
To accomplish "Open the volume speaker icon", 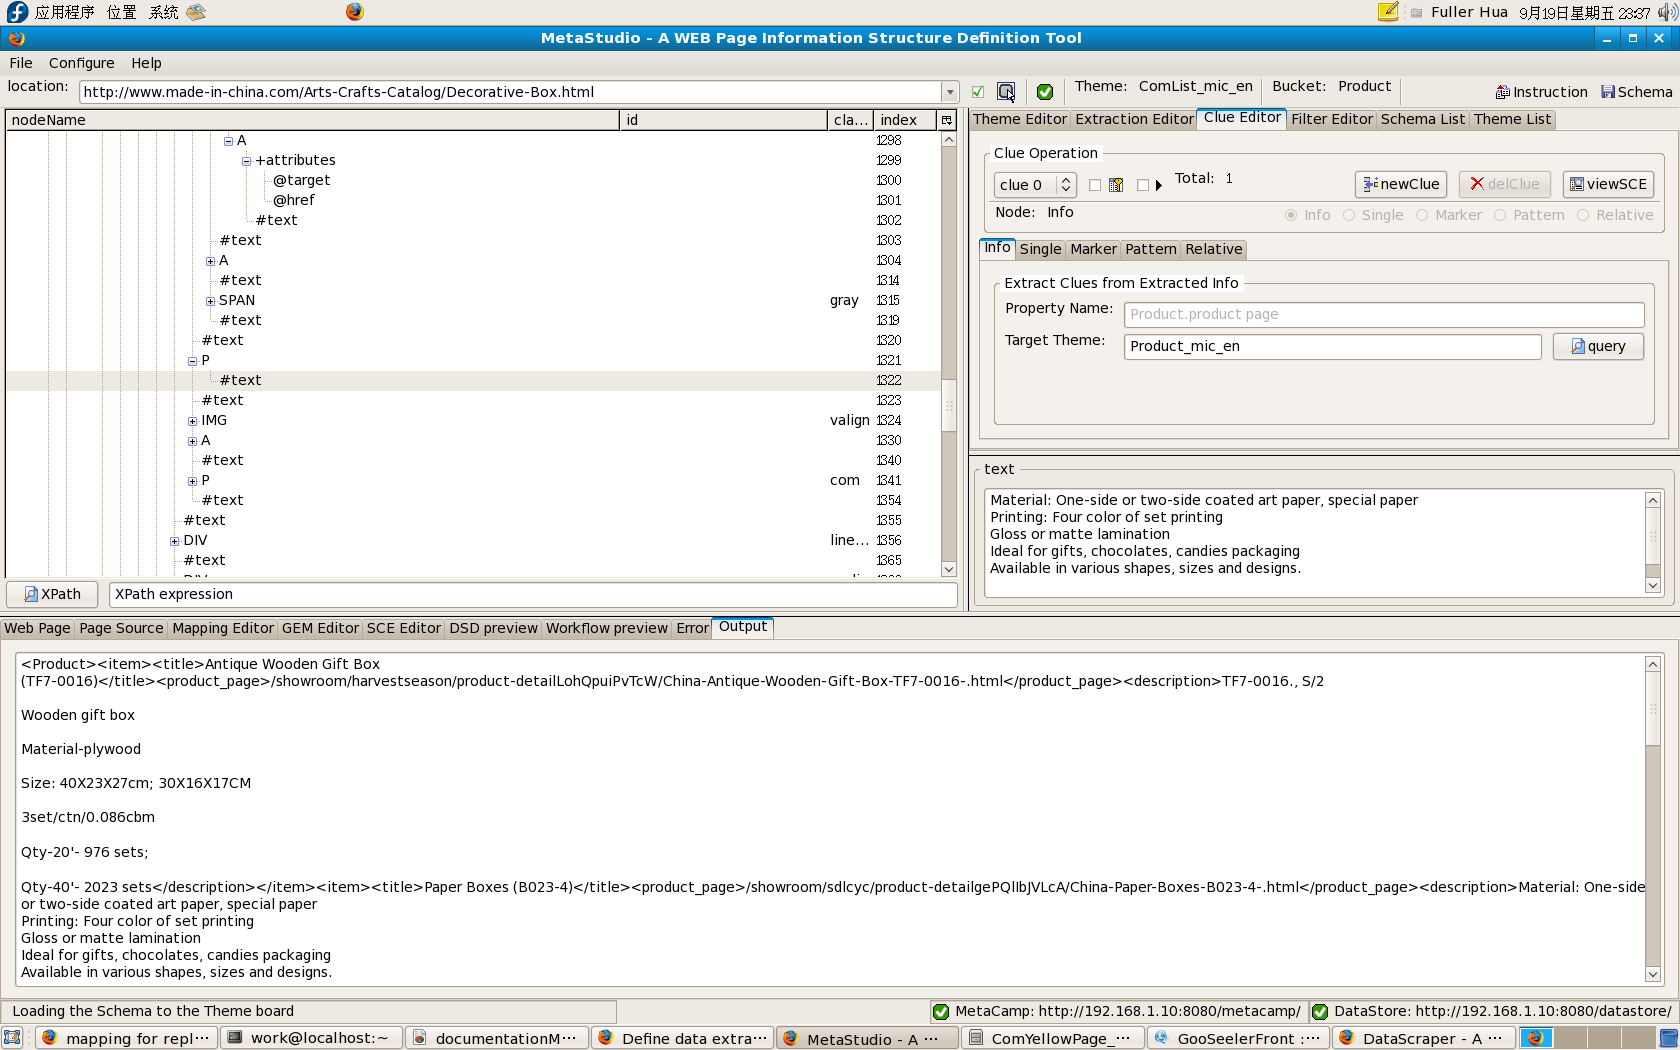I will click(x=1667, y=12).
